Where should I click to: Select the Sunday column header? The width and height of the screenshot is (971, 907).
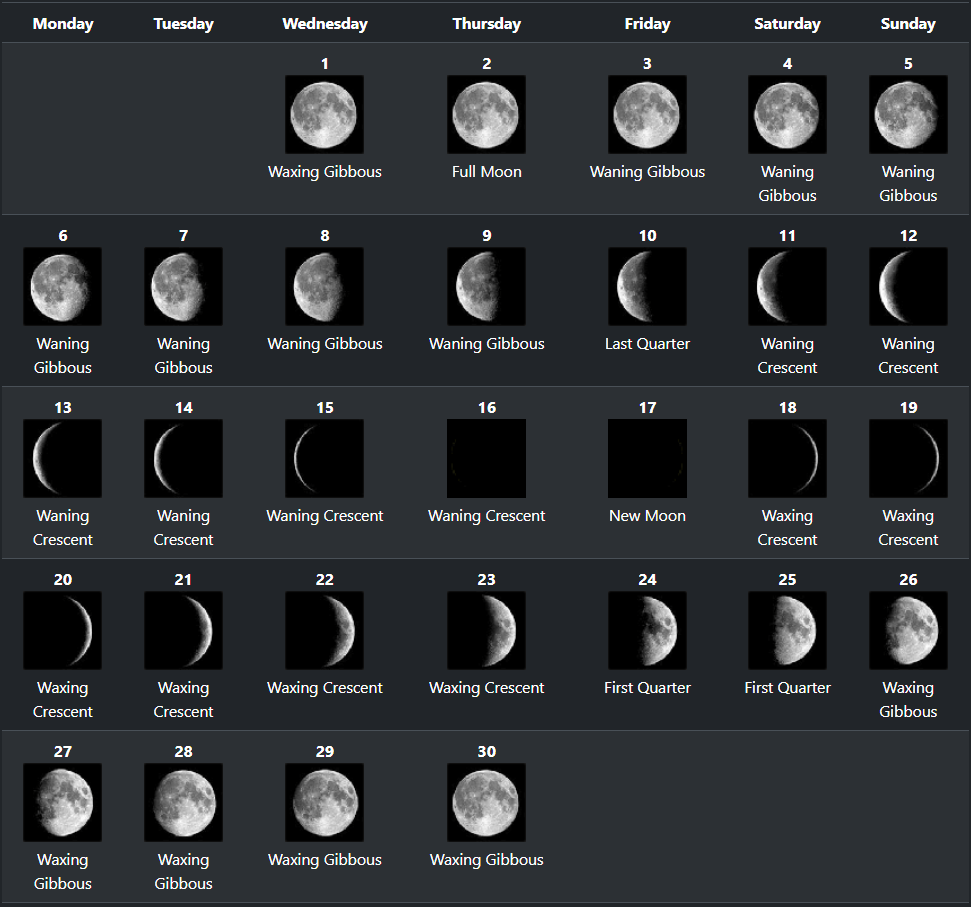point(908,24)
